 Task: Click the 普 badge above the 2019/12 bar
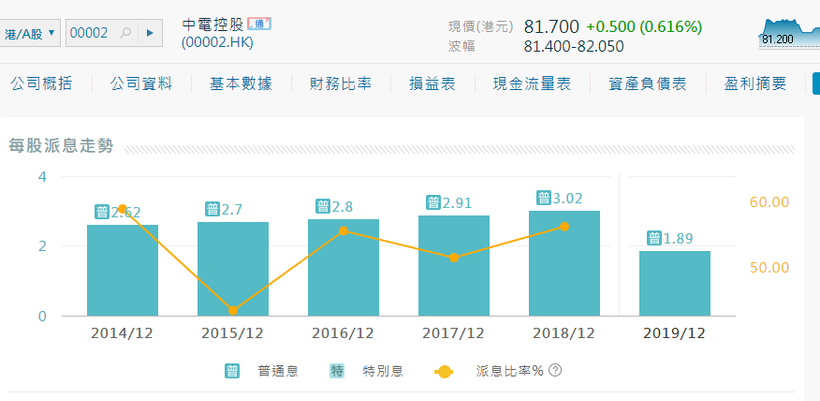pos(654,238)
